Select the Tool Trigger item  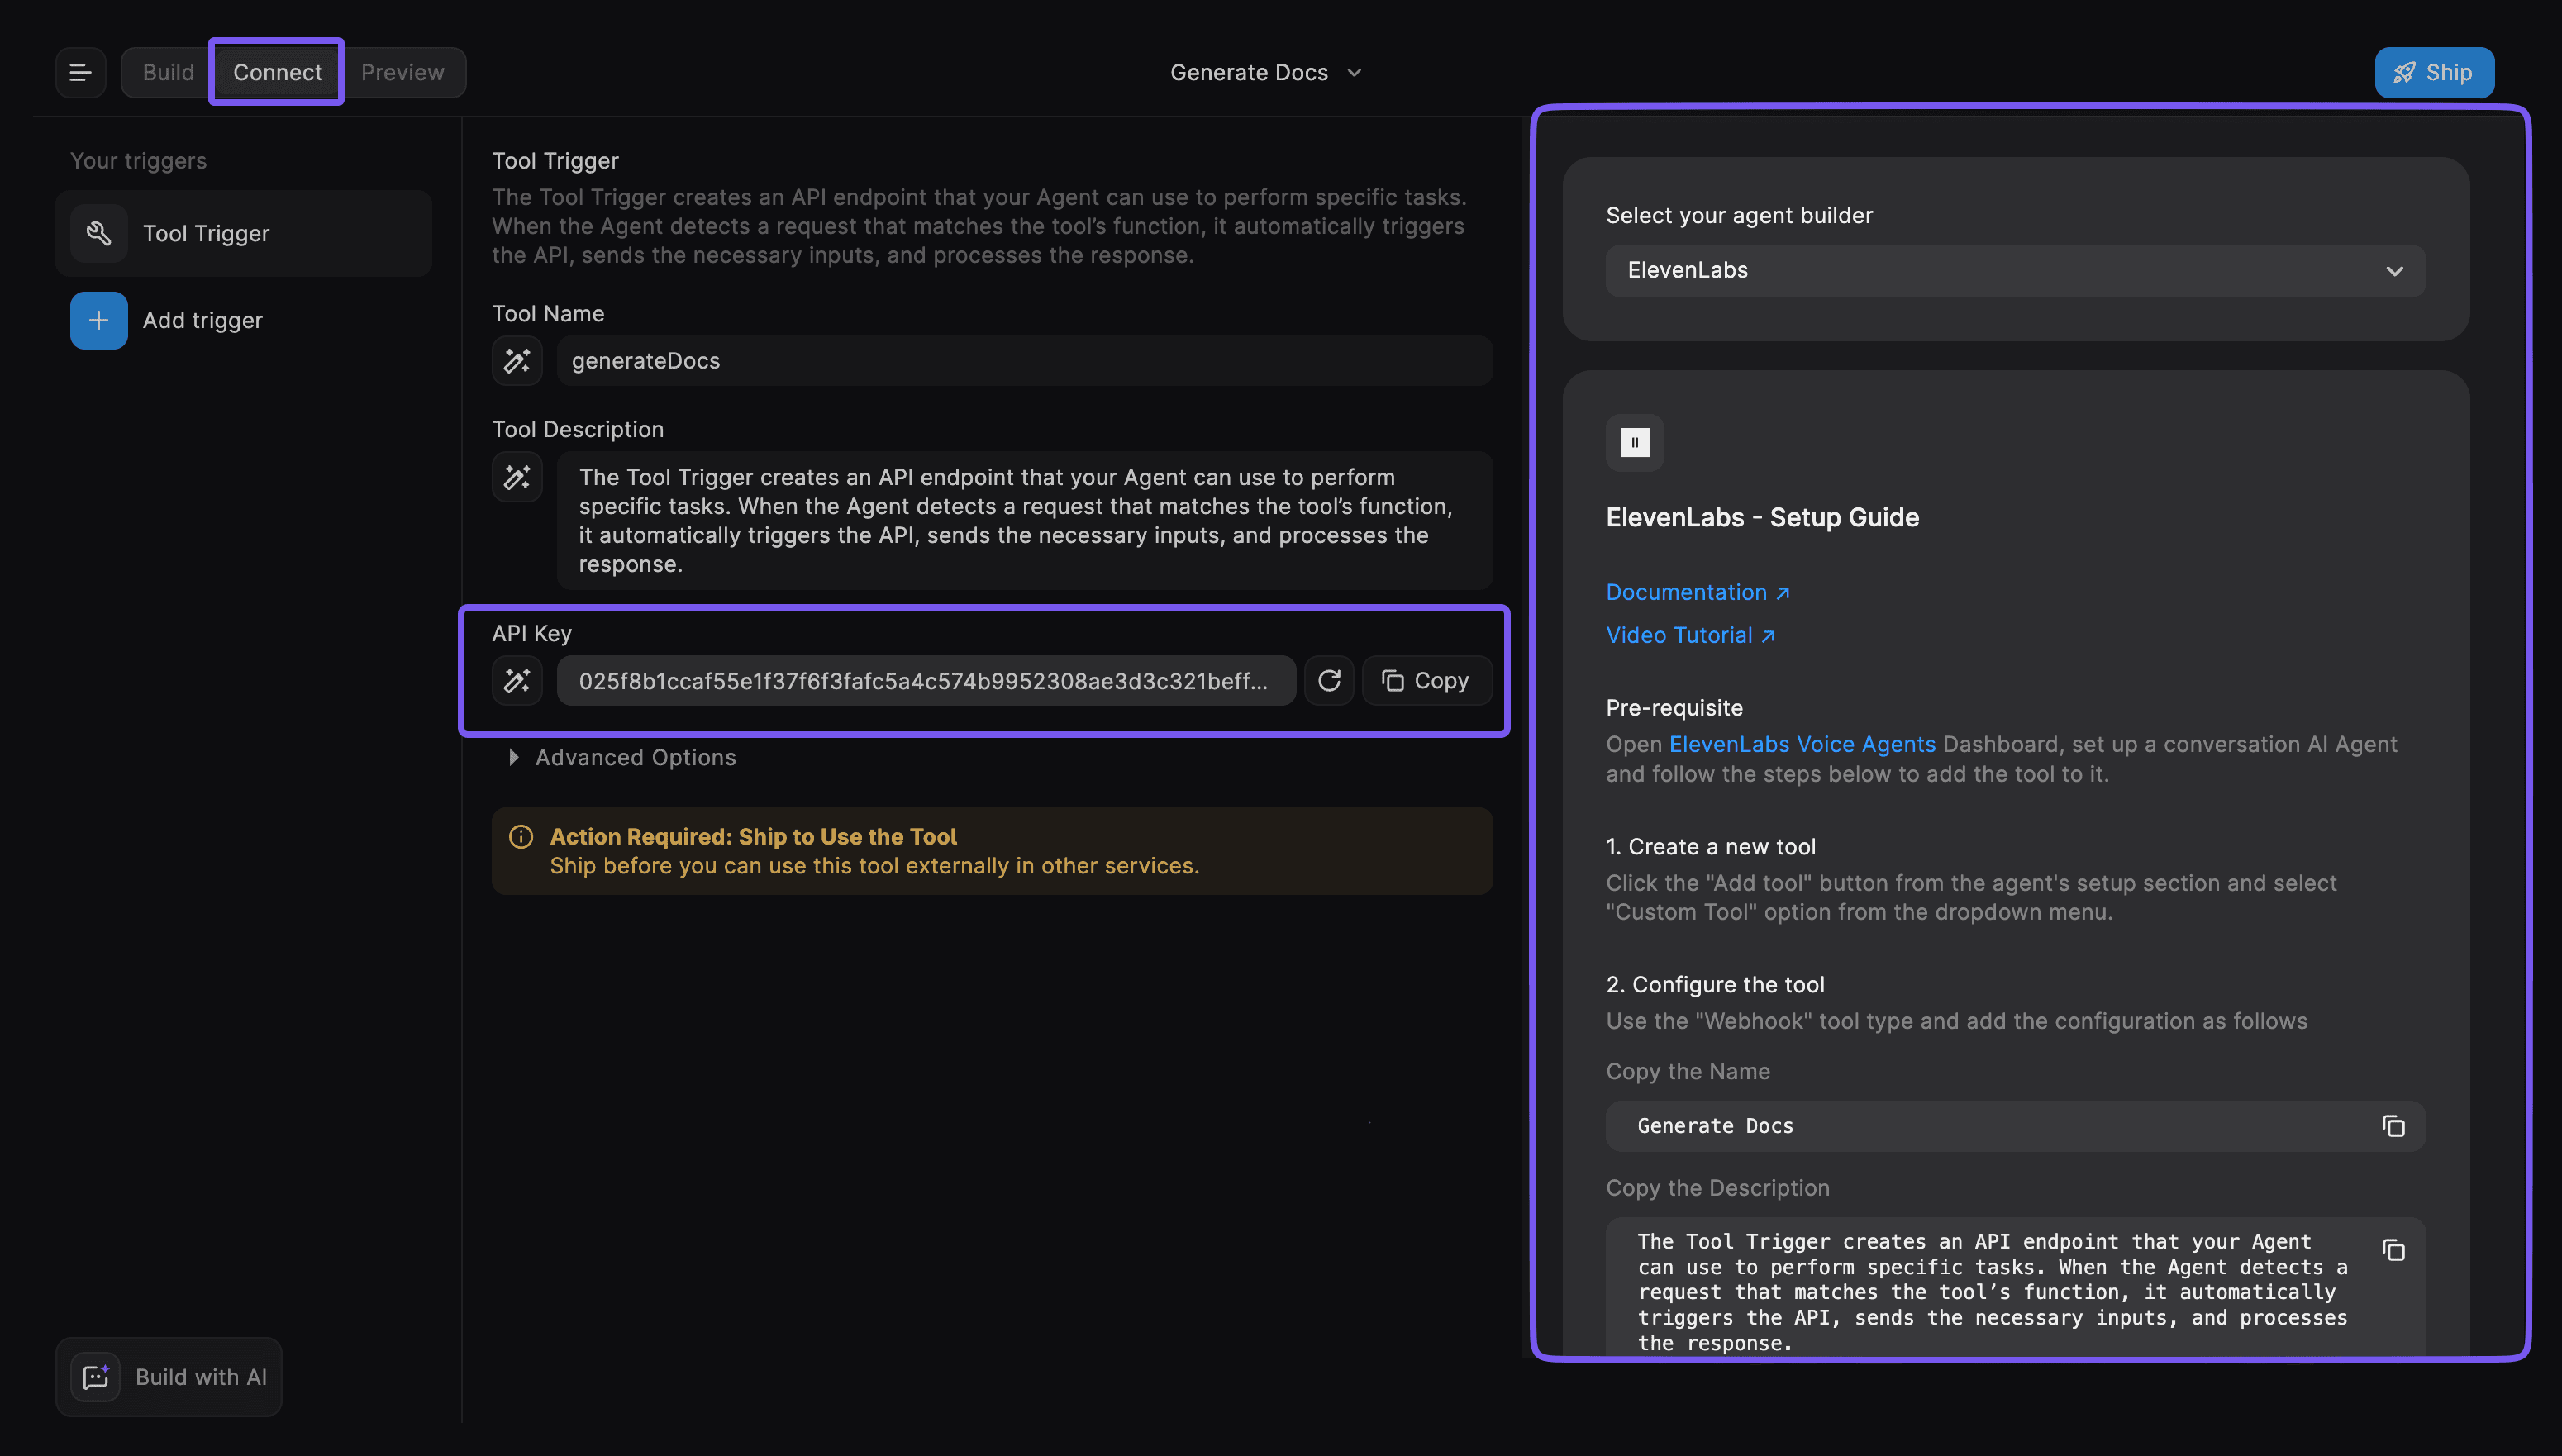(244, 233)
